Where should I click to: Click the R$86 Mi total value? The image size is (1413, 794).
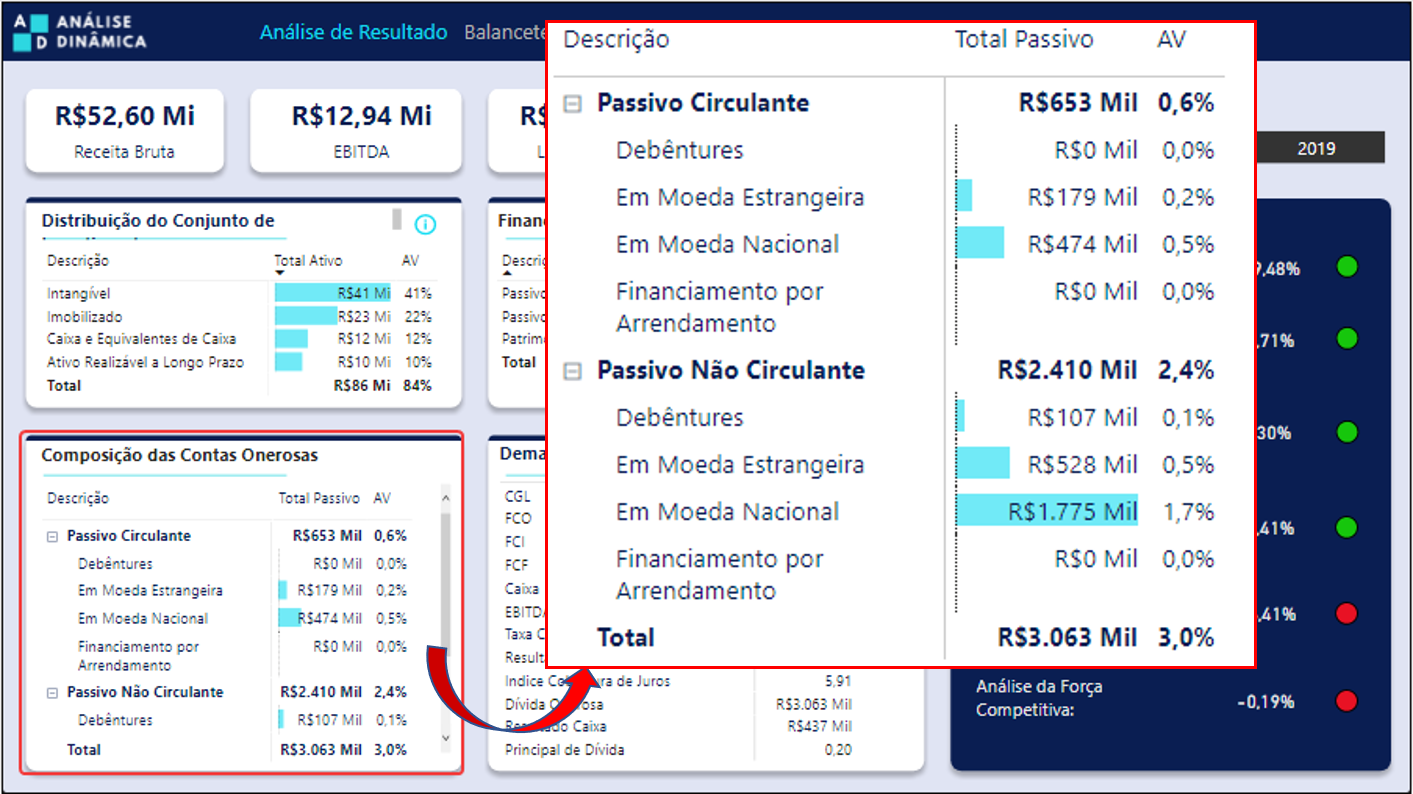(x=363, y=385)
